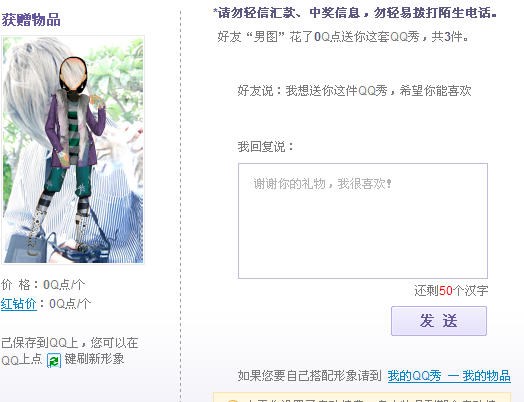Open the 红钻价 link

(19, 304)
